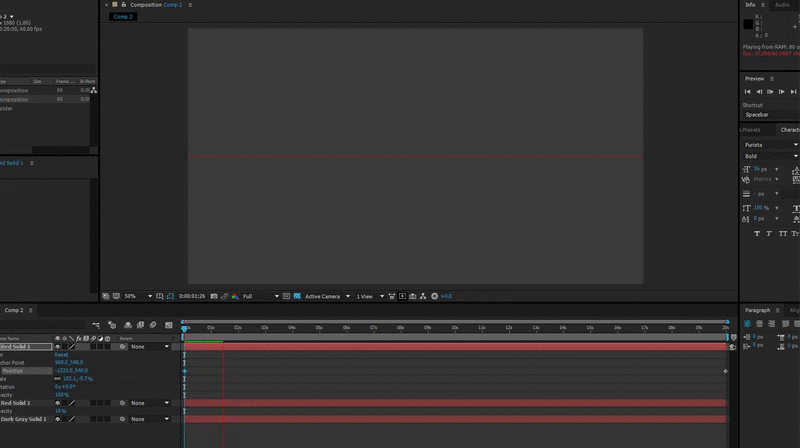Center paragraph text alignment
This screenshot has height=448, width=800.
tap(760, 324)
